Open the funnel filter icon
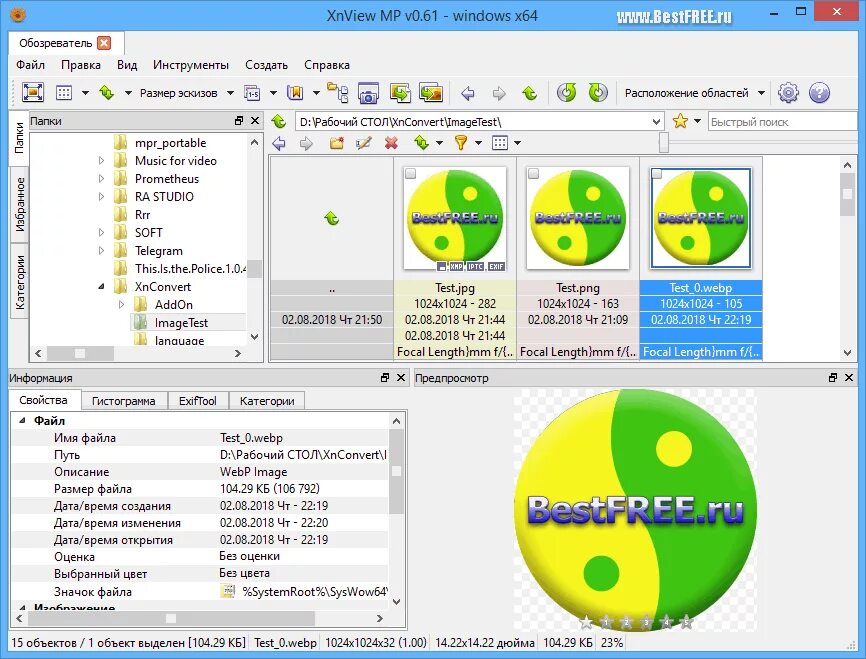The width and height of the screenshot is (866, 659). point(461,143)
